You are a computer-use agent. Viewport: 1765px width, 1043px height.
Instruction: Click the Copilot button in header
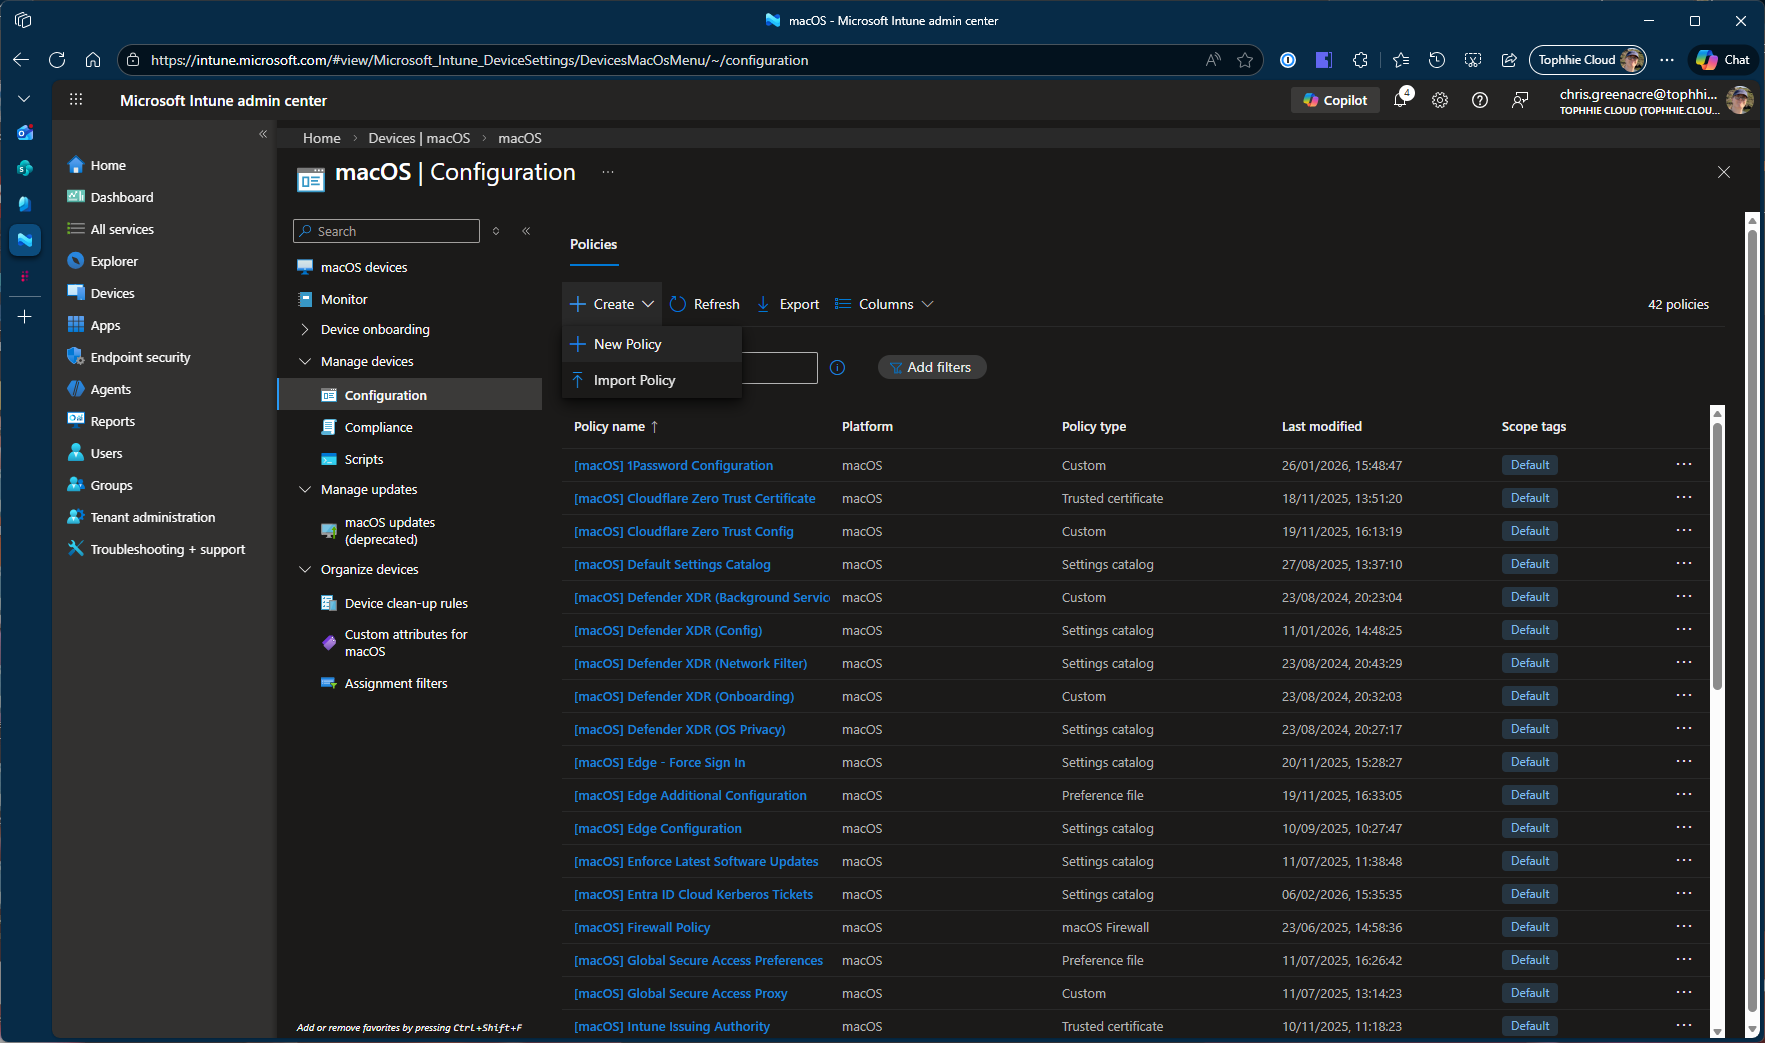1335,100
